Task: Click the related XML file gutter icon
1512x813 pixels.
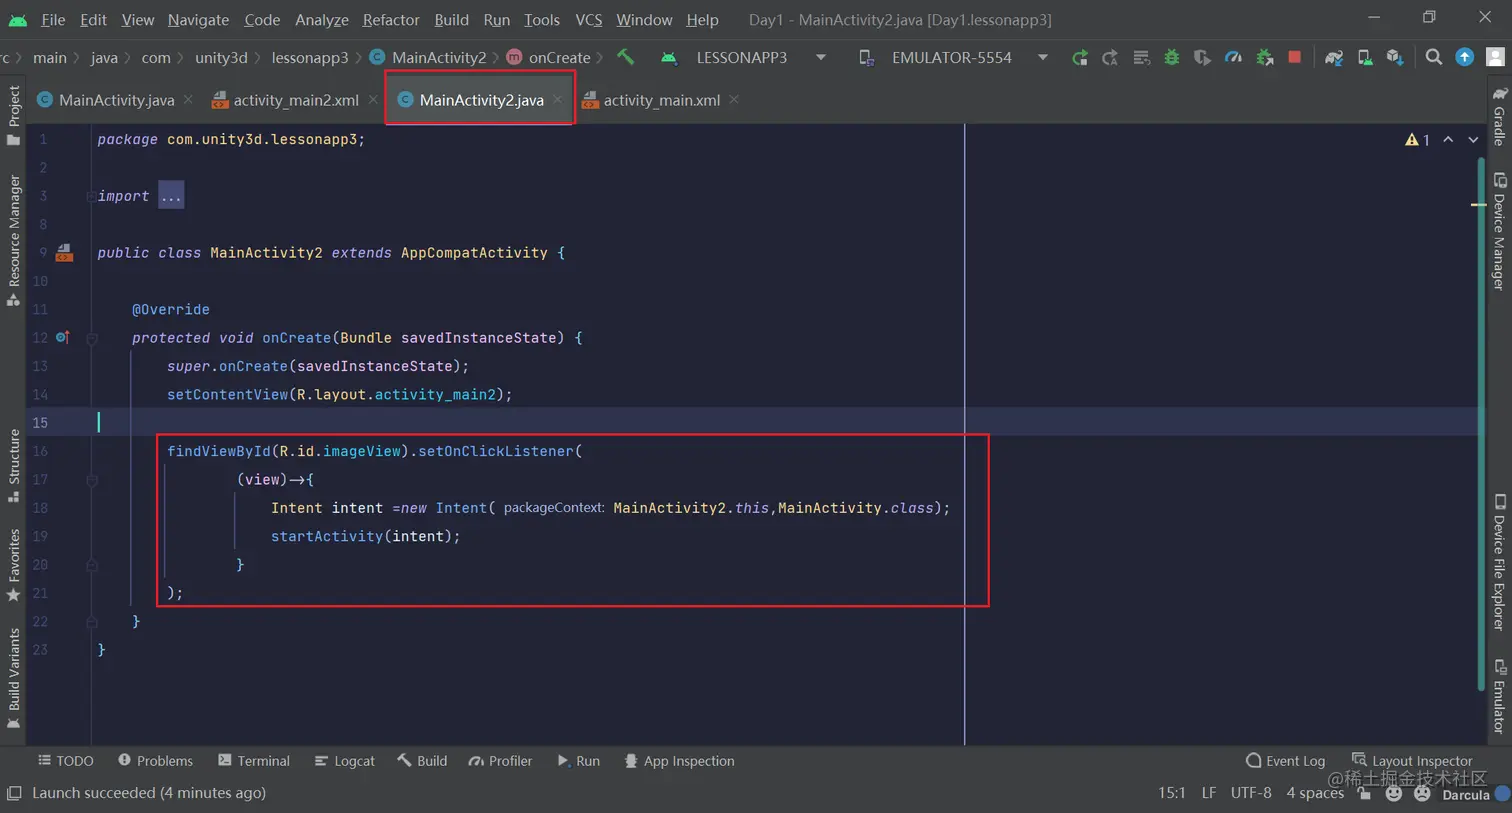Action: [x=64, y=253]
